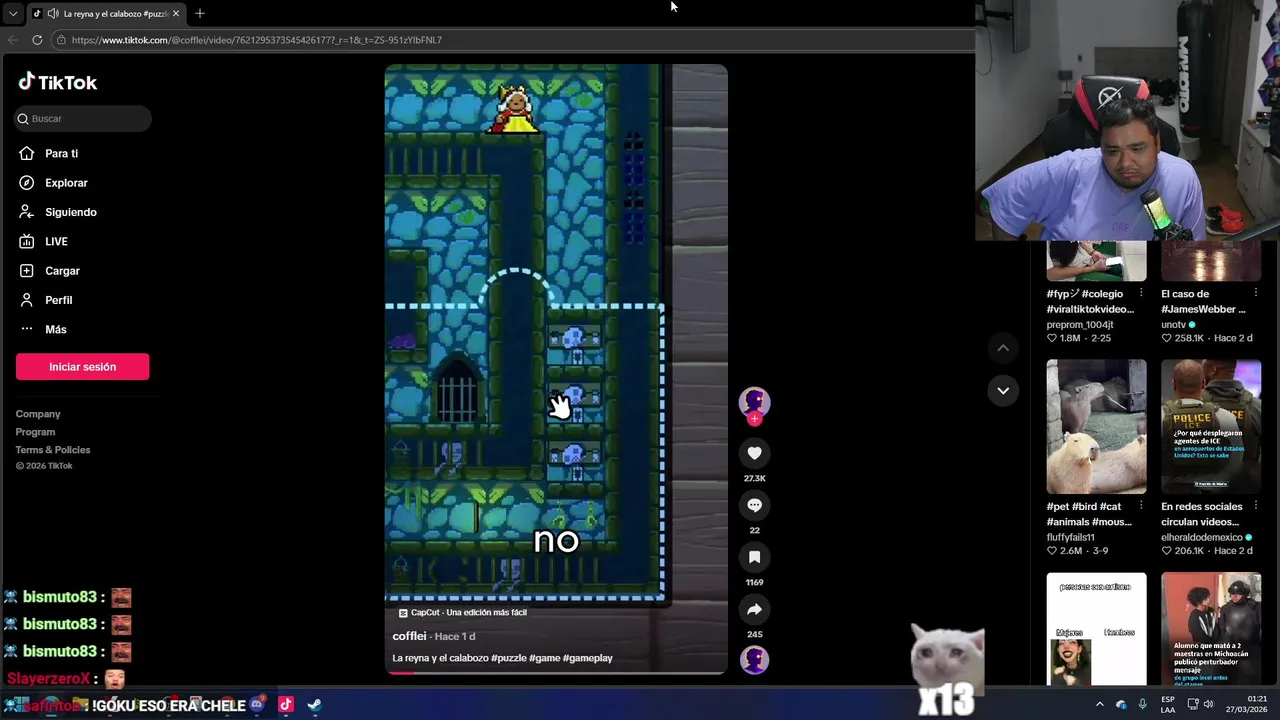The height and width of the screenshot is (720, 1280).
Task: Open a new browser tab
Action: 199,14
